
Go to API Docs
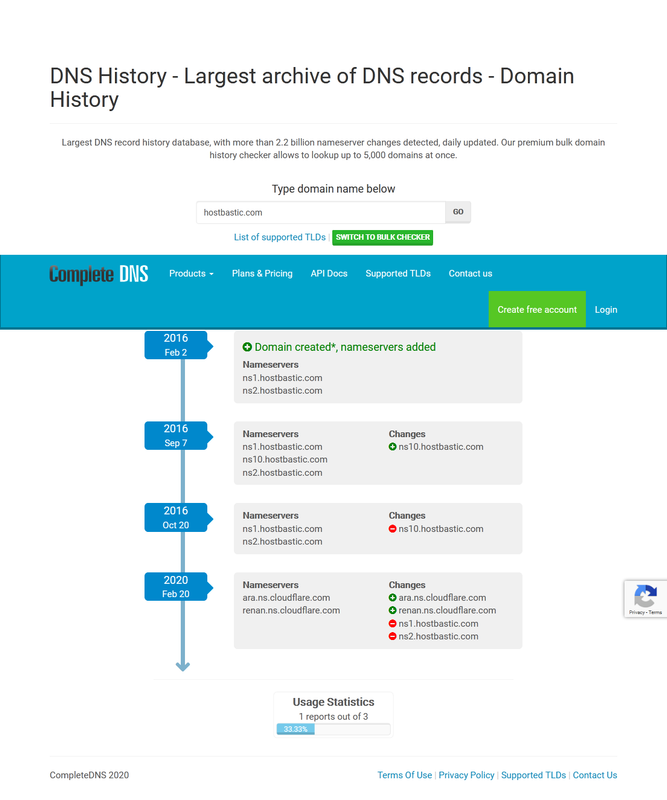pyautogui.click(x=329, y=273)
